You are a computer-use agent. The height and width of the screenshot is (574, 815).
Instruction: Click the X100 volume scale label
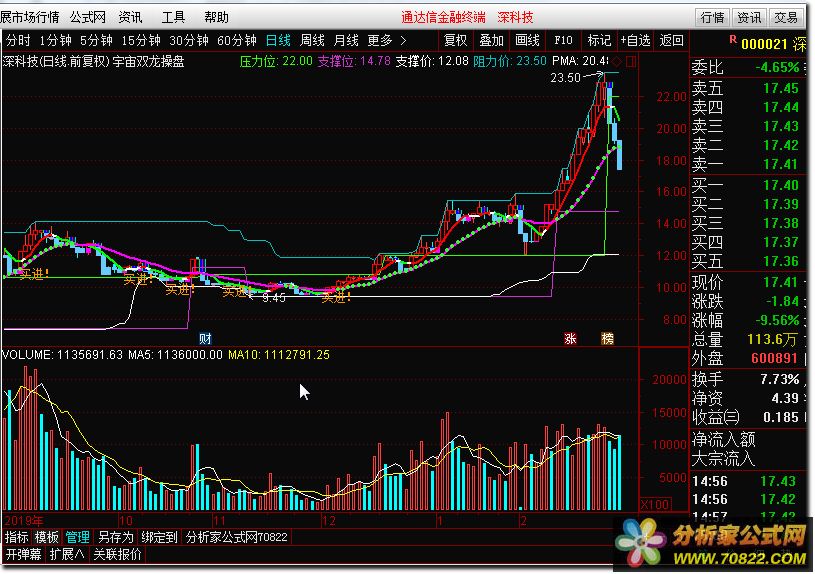click(x=653, y=505)
